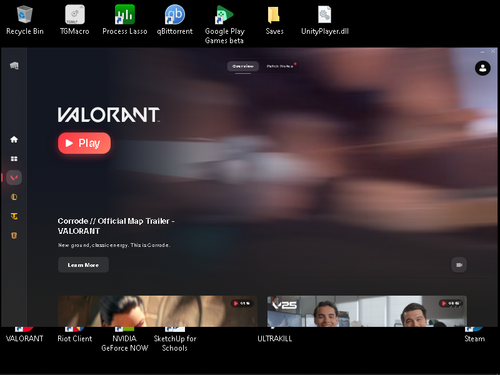This screenshot has height=375, width=500.
Task: Select SketchUp for Schools desktop shortcut label
Action: tap(175, 343)
